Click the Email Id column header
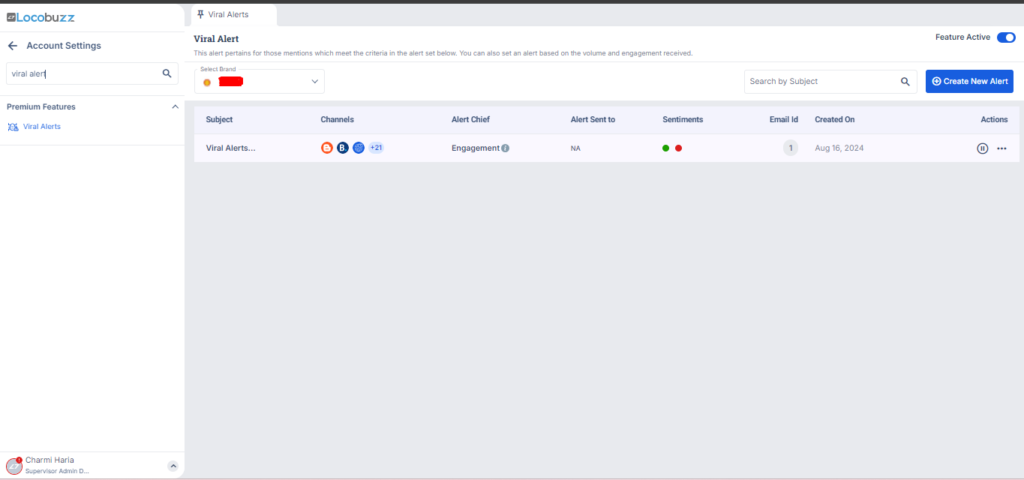The height and width of the screenshot is (480, 1024). coord(784,120)
